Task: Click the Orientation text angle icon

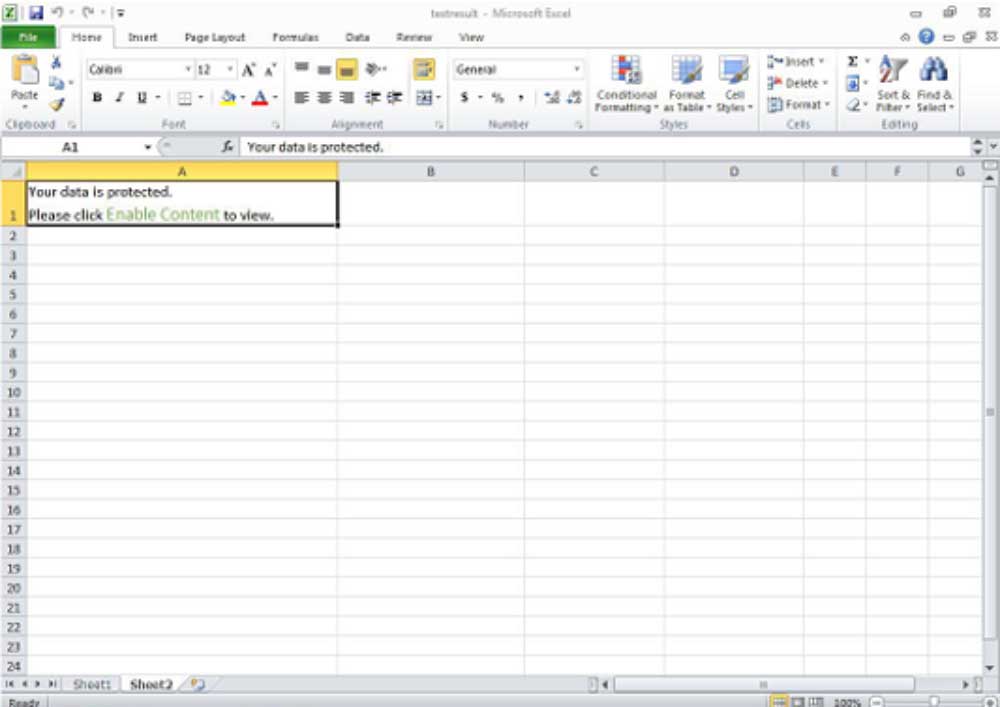Action: coord(374,68)
